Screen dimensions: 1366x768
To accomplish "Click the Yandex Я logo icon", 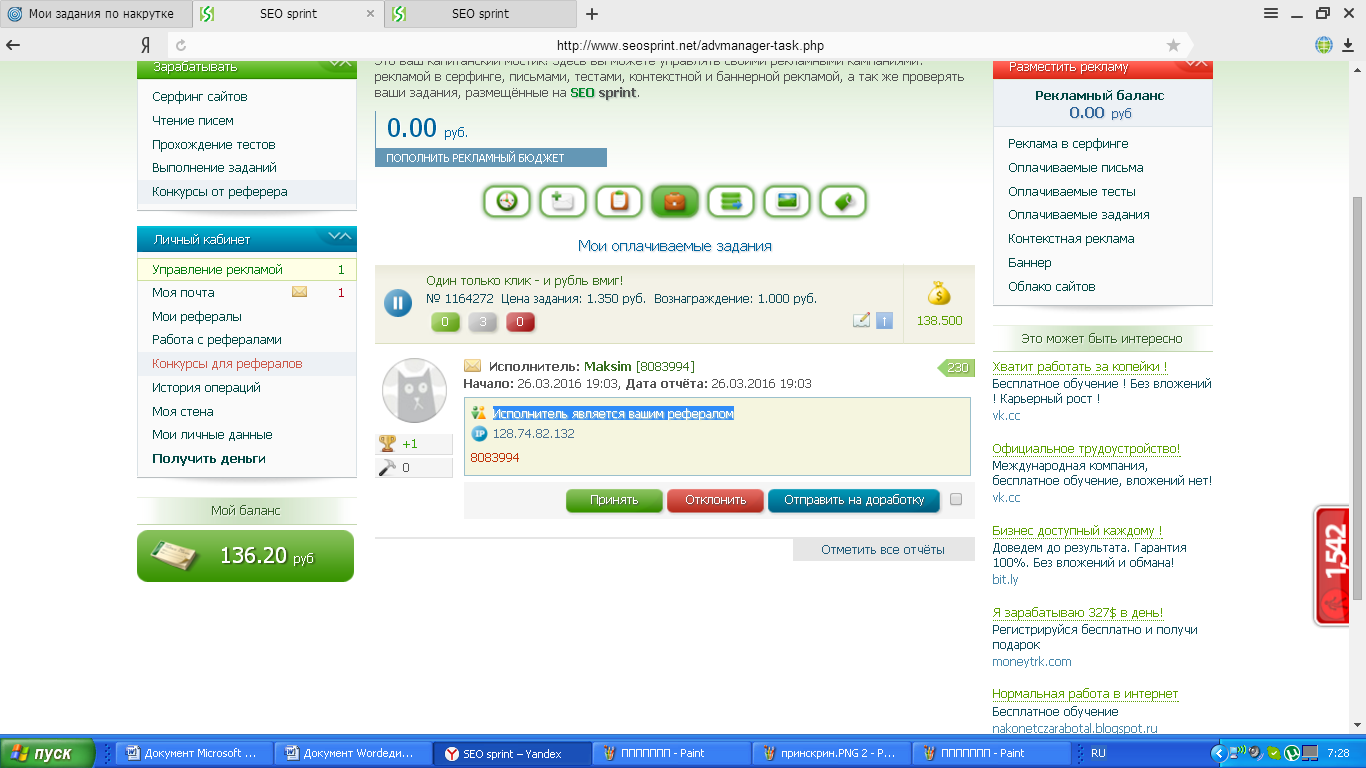I will [x=145, y=45].
